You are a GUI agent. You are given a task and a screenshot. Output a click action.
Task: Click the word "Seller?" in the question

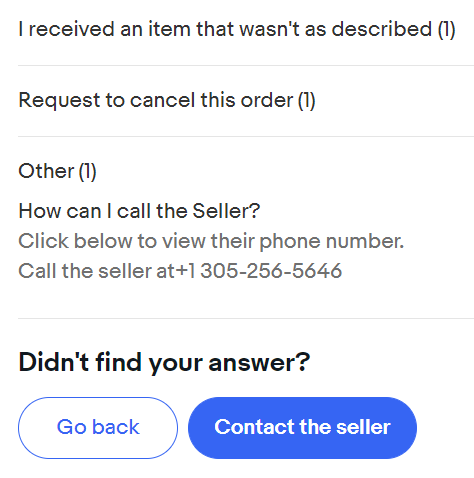[x=226, y=211]
